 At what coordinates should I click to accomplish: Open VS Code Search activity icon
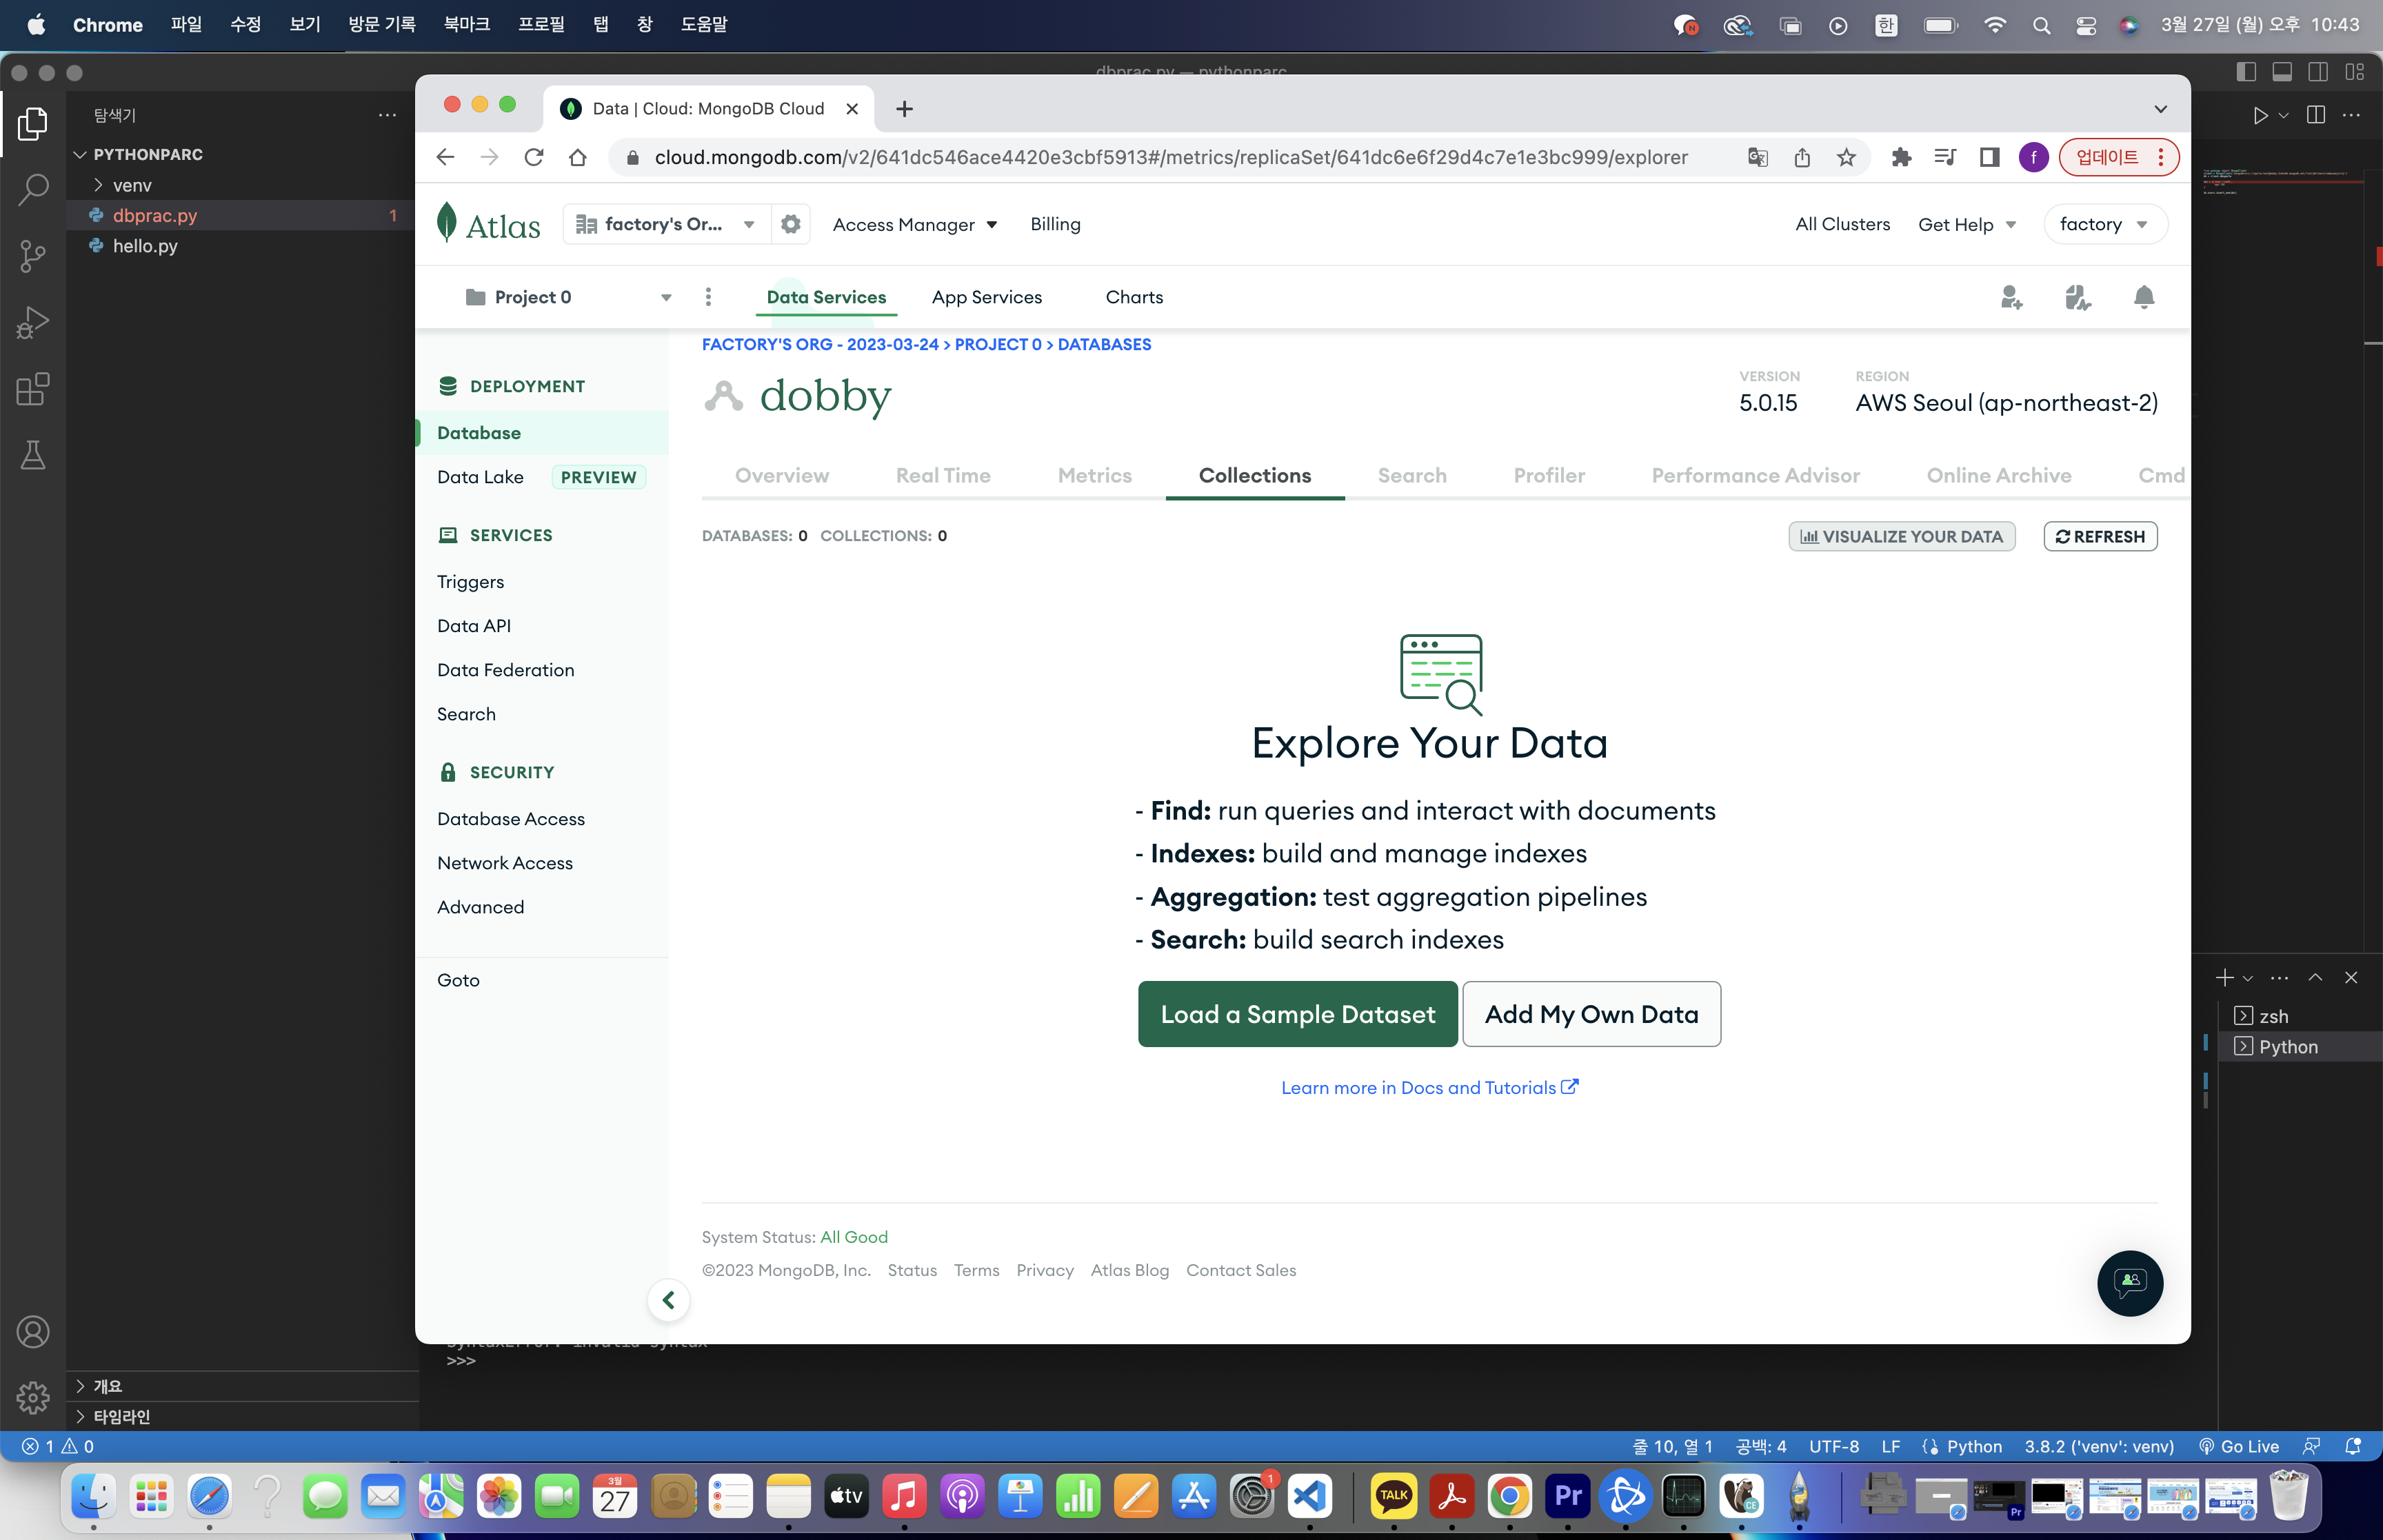33,189
